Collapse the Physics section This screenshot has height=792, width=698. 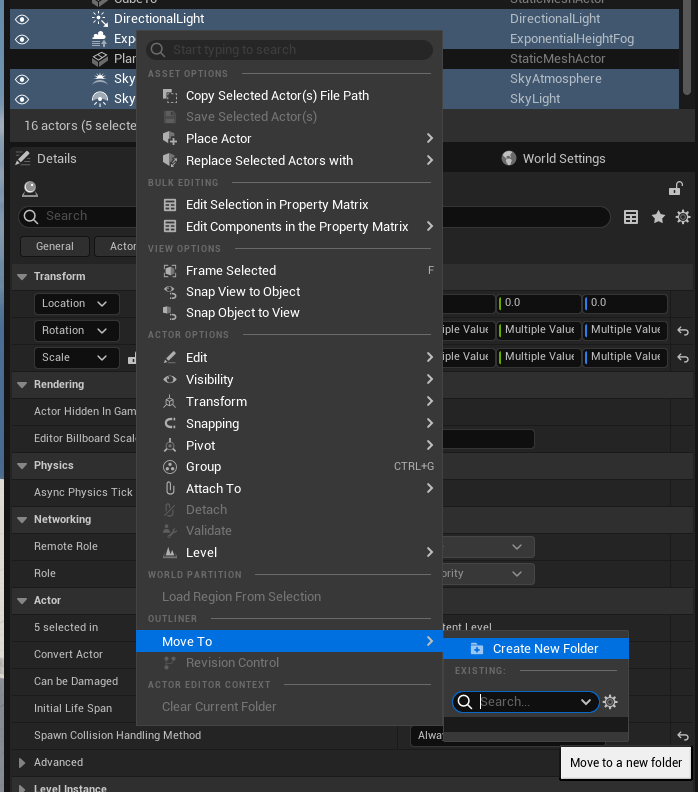22,466
